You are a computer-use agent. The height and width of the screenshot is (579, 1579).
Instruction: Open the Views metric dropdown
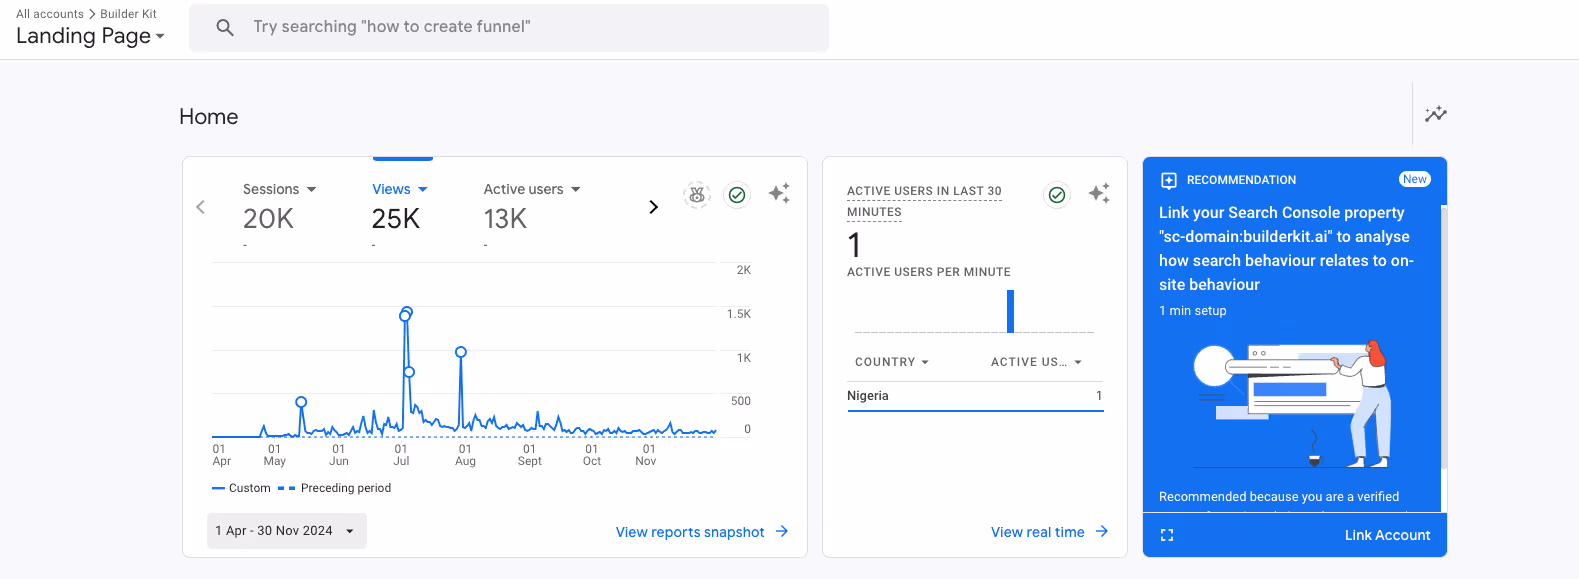(x=400, y=189)
